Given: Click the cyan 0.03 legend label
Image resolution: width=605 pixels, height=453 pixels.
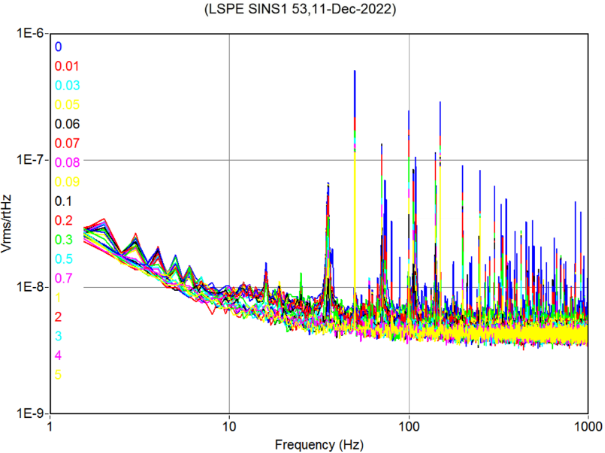Looking at the screenshot, I should [x=66, y=85].
